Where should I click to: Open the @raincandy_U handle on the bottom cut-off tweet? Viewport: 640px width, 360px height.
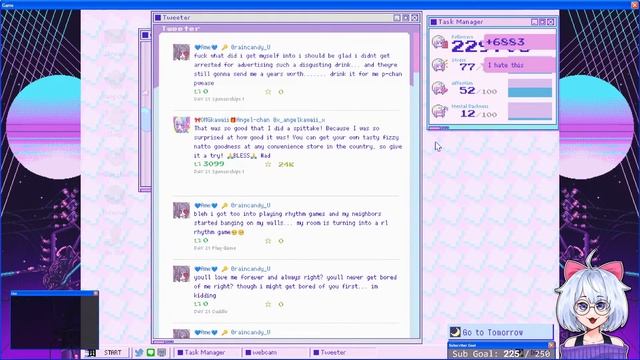pyautogui.click(x=250, y=333)
